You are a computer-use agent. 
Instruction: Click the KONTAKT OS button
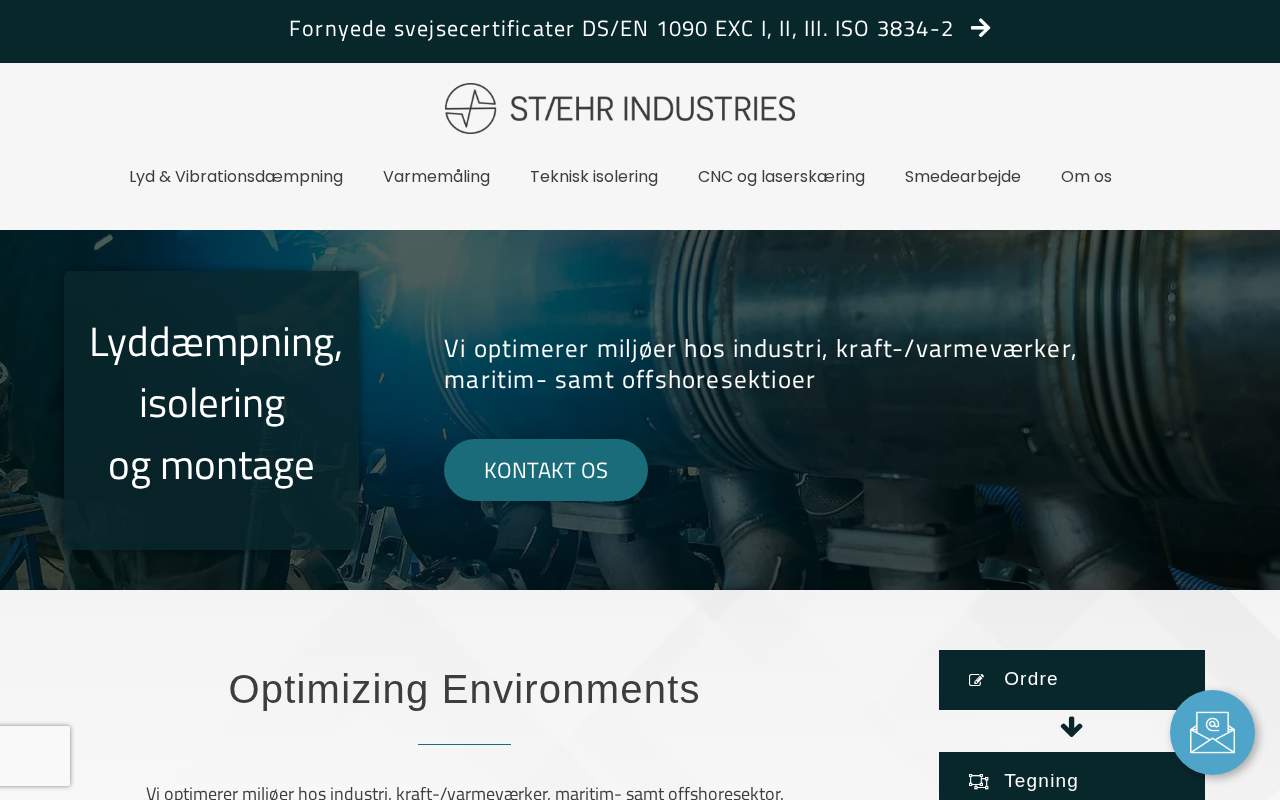[x=546, y=470]
